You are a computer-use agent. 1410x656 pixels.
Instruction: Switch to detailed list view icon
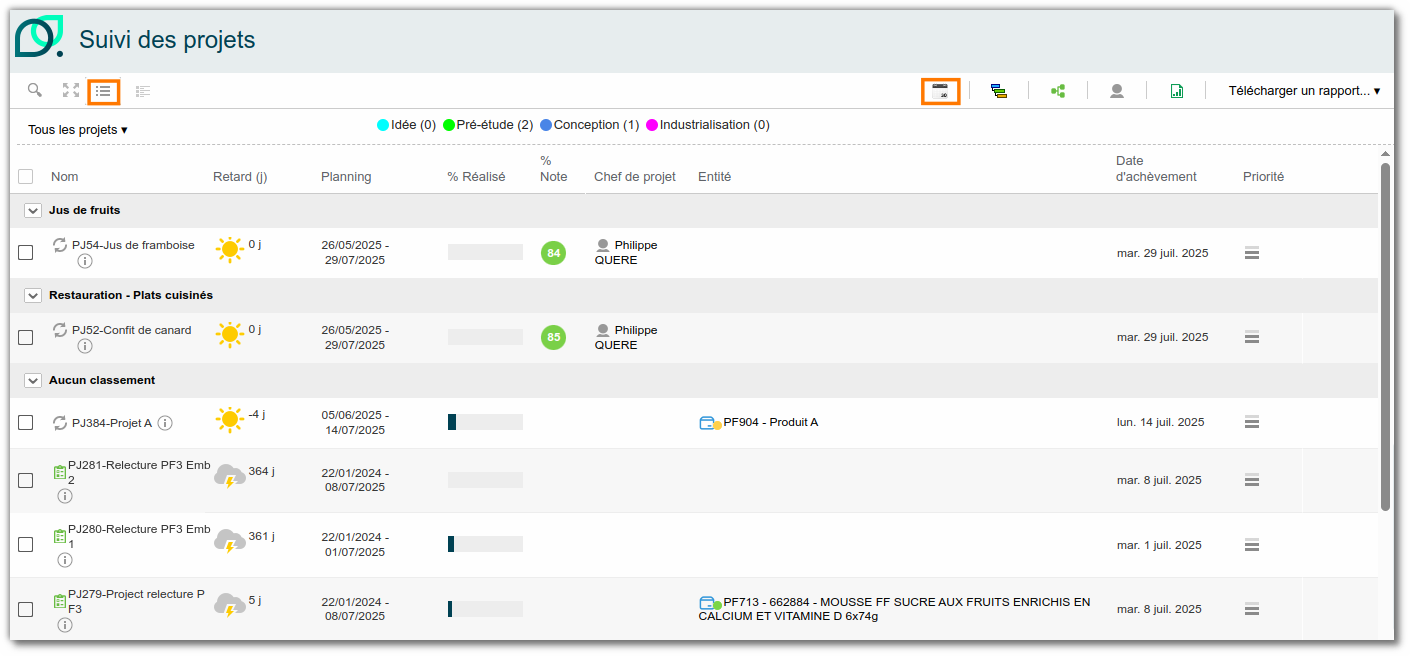tap(143, 91)
